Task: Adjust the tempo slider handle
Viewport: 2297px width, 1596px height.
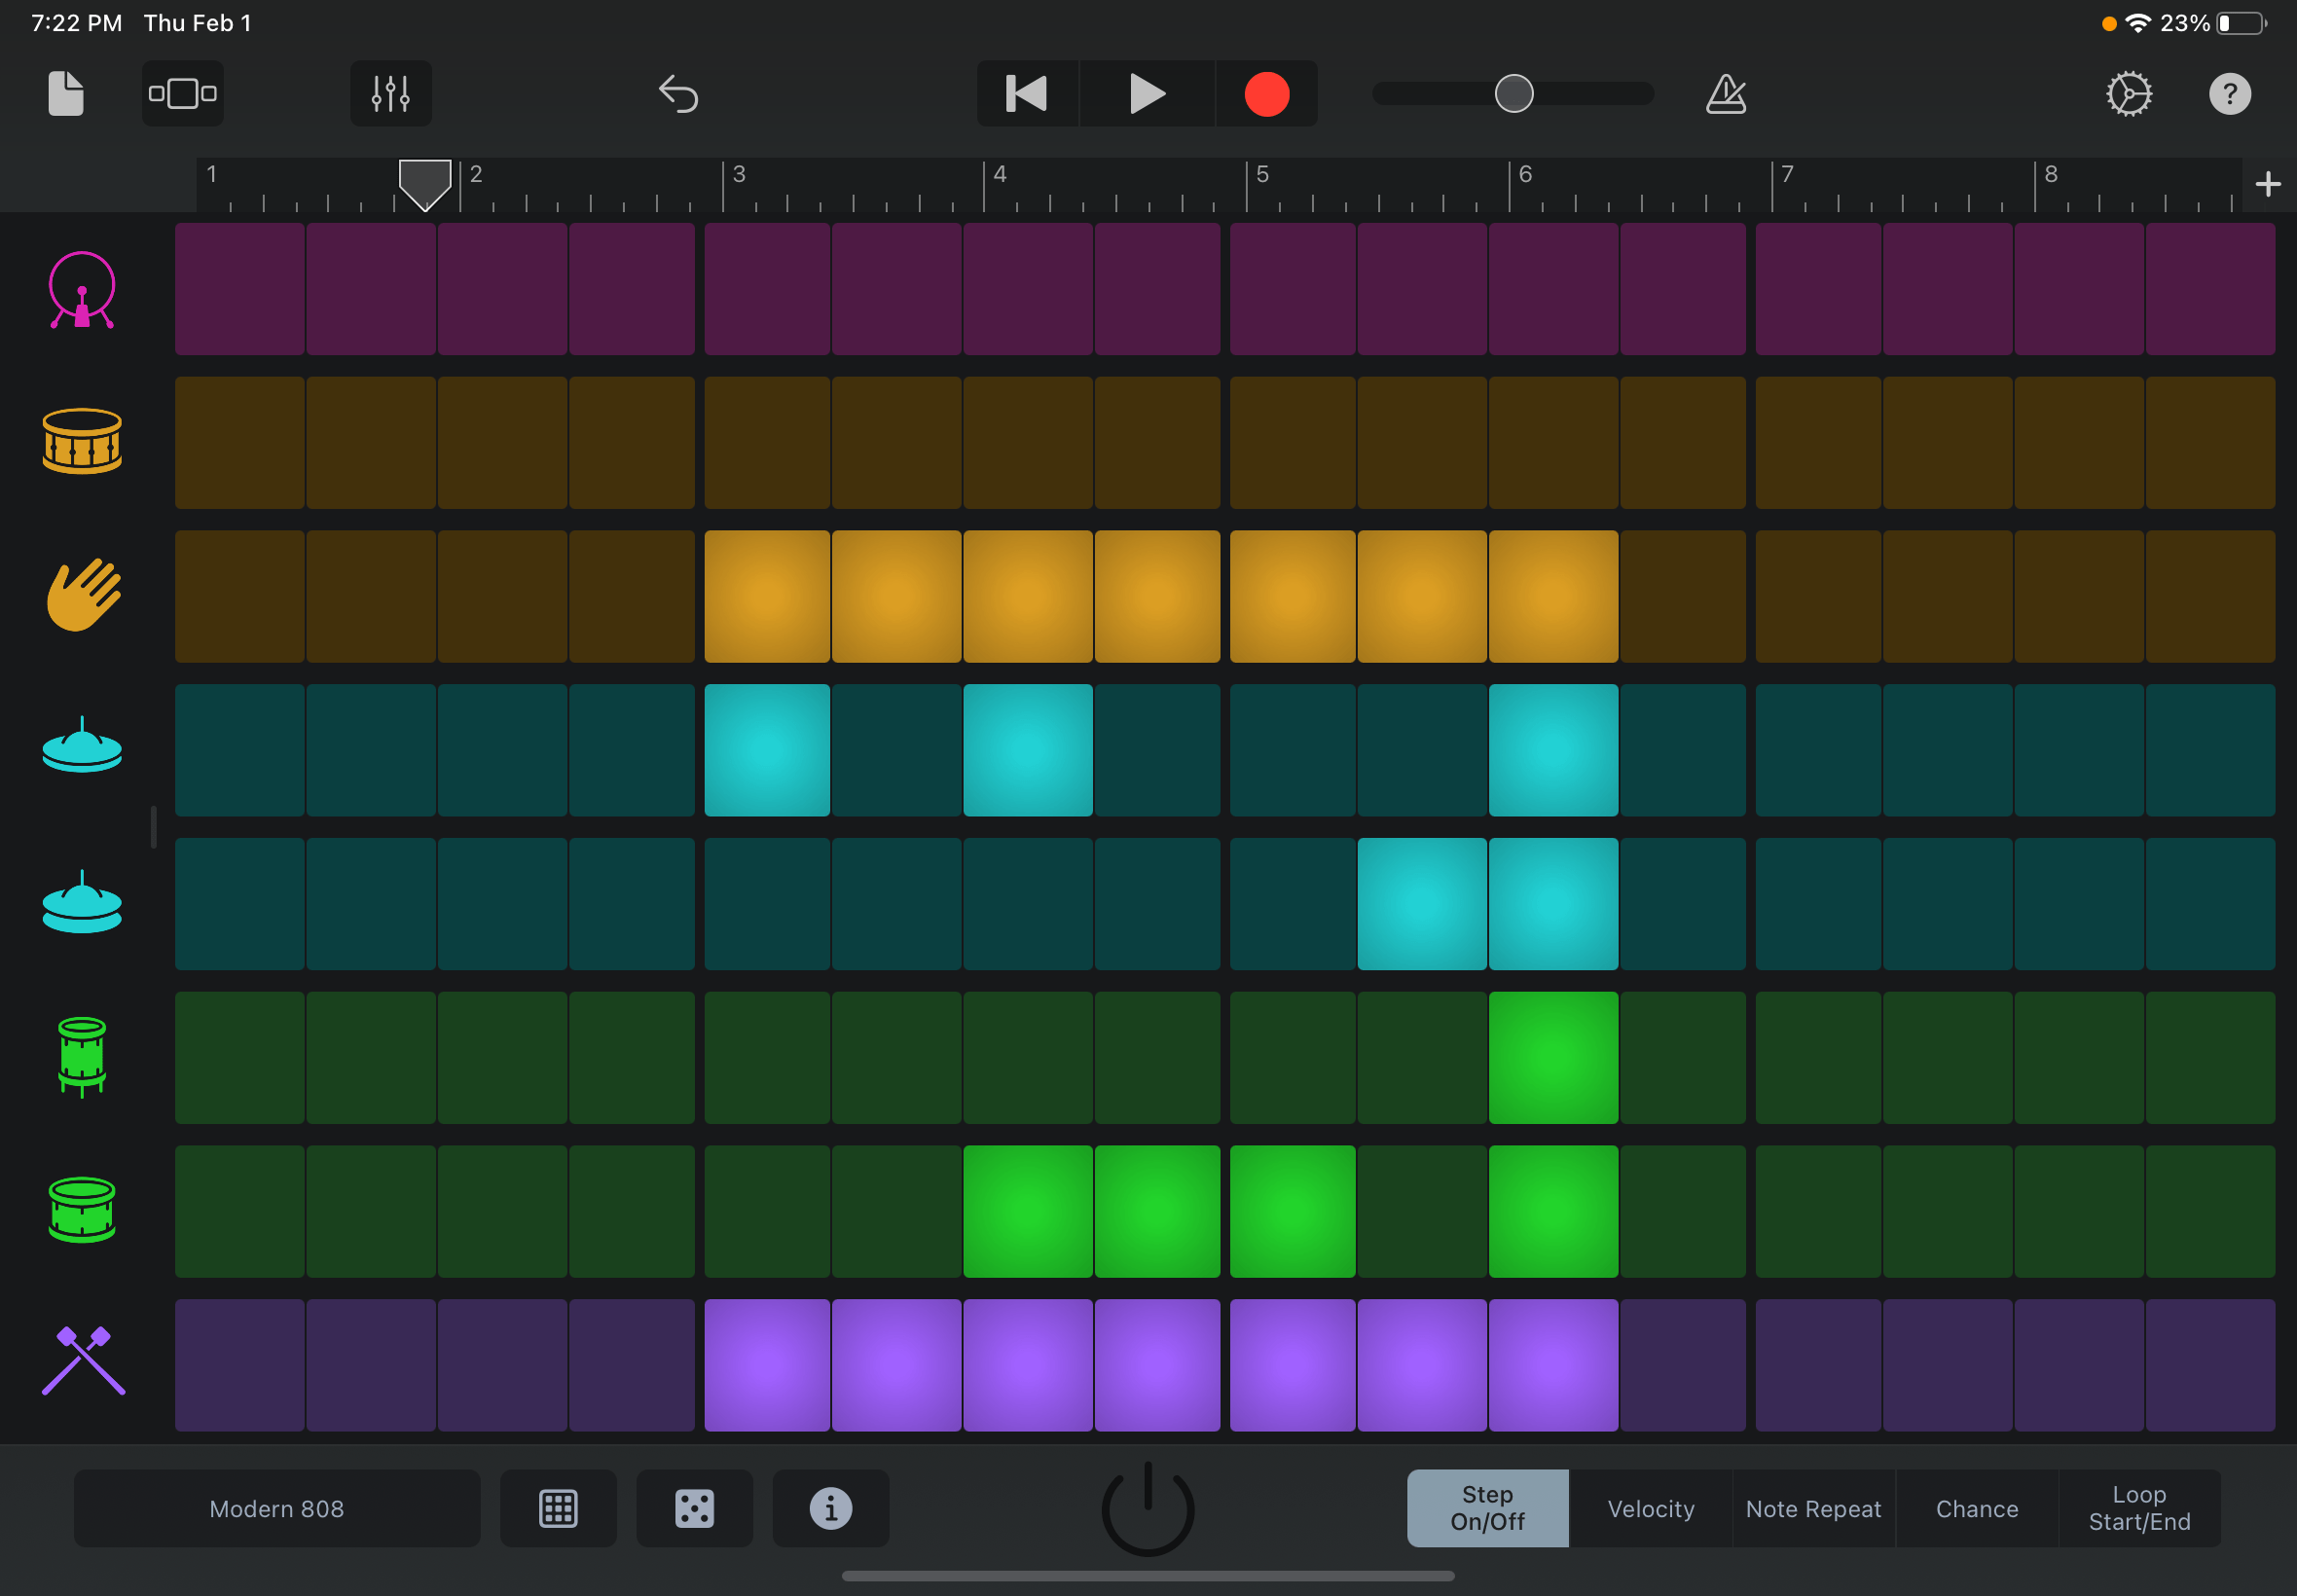Action: click(x=1513, y=93)
